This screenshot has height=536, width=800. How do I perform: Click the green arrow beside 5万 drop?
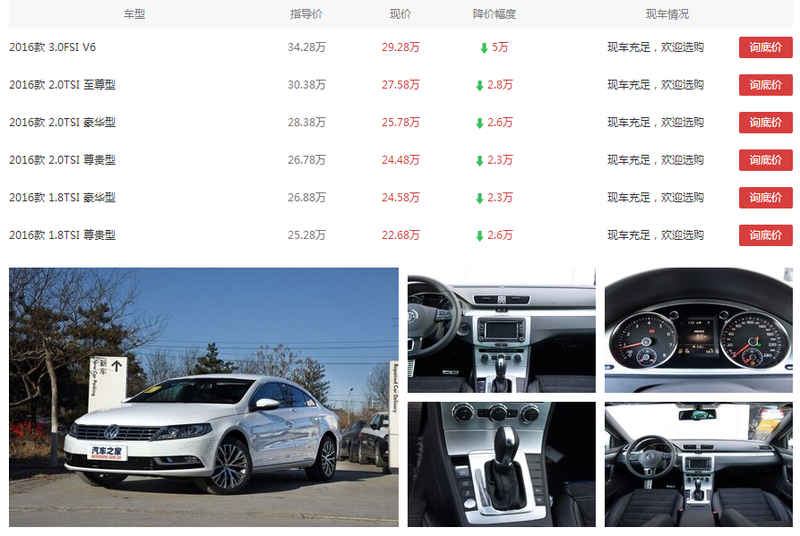point(484,48)
